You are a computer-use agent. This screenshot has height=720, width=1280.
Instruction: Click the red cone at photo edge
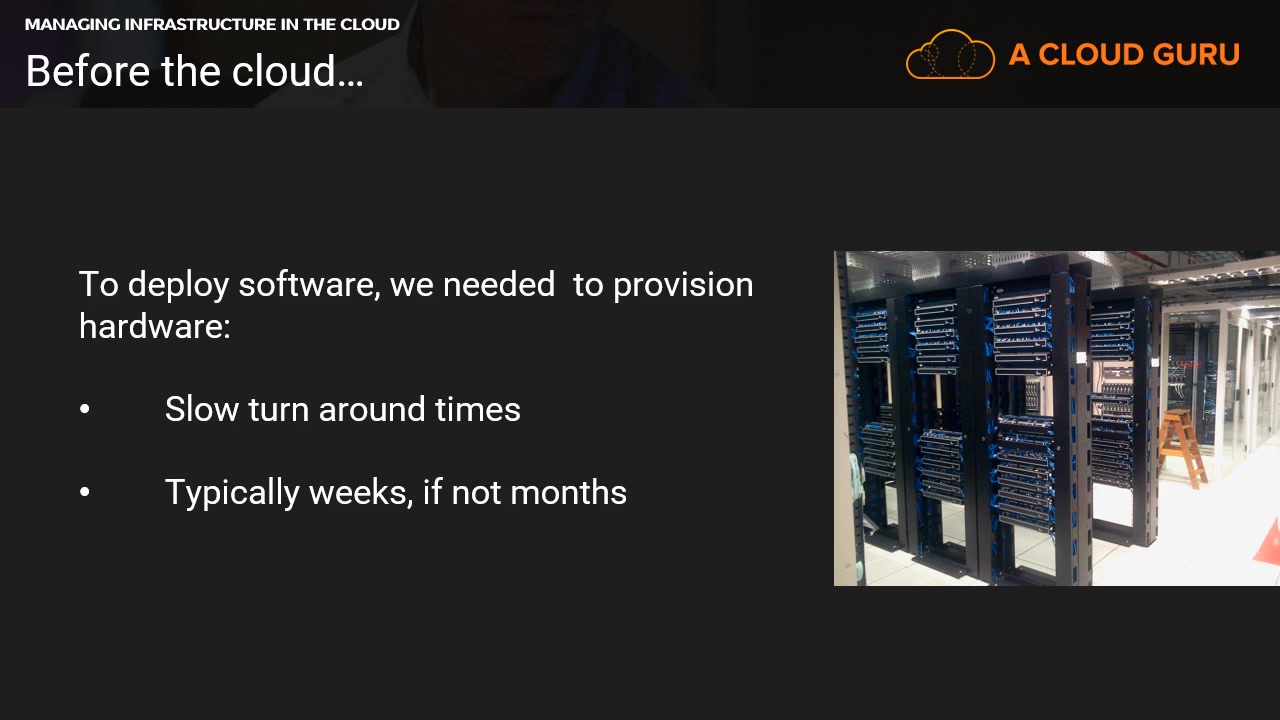[1271, 540]
